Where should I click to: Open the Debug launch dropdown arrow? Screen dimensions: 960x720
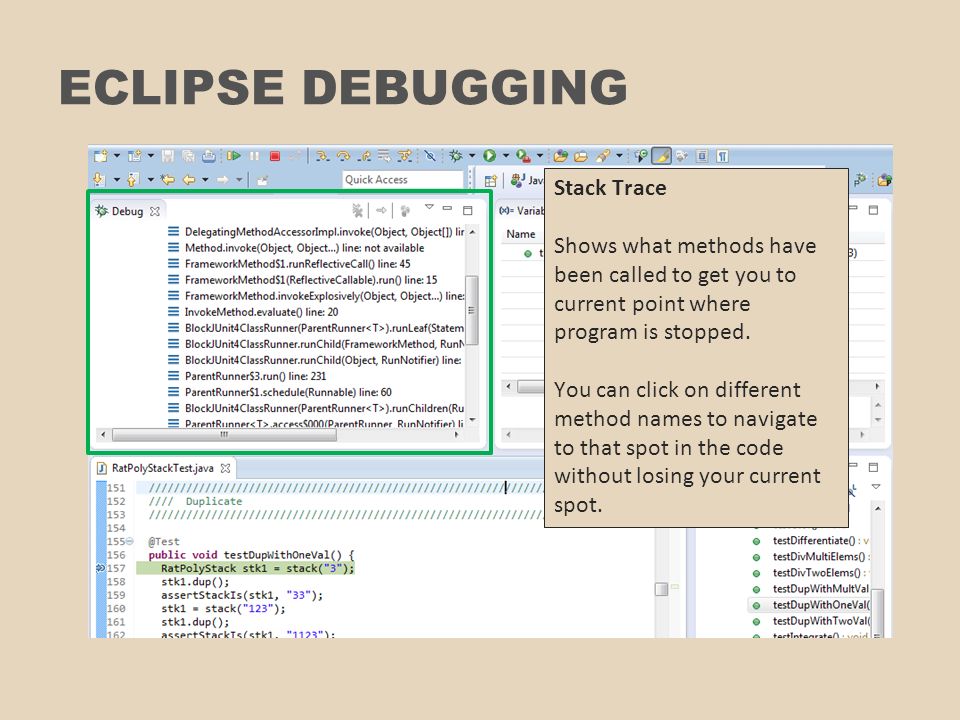click(472, 156)
